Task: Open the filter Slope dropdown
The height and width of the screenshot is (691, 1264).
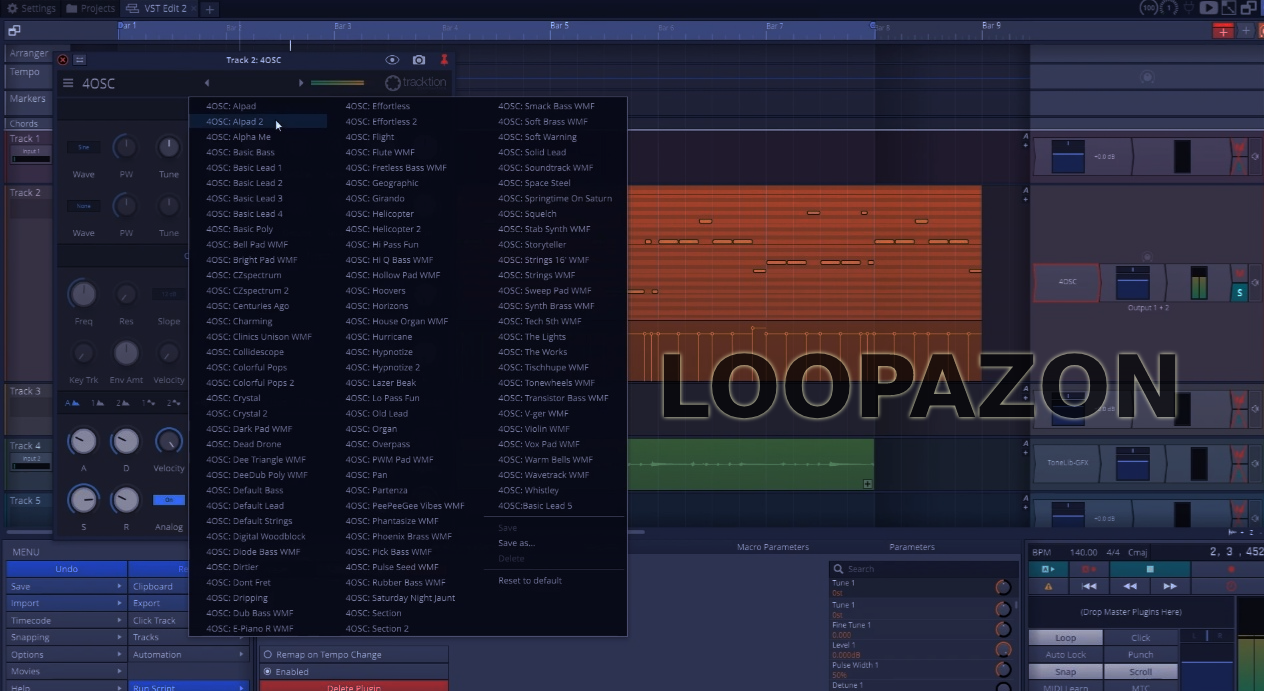Action: coord(169,294)
